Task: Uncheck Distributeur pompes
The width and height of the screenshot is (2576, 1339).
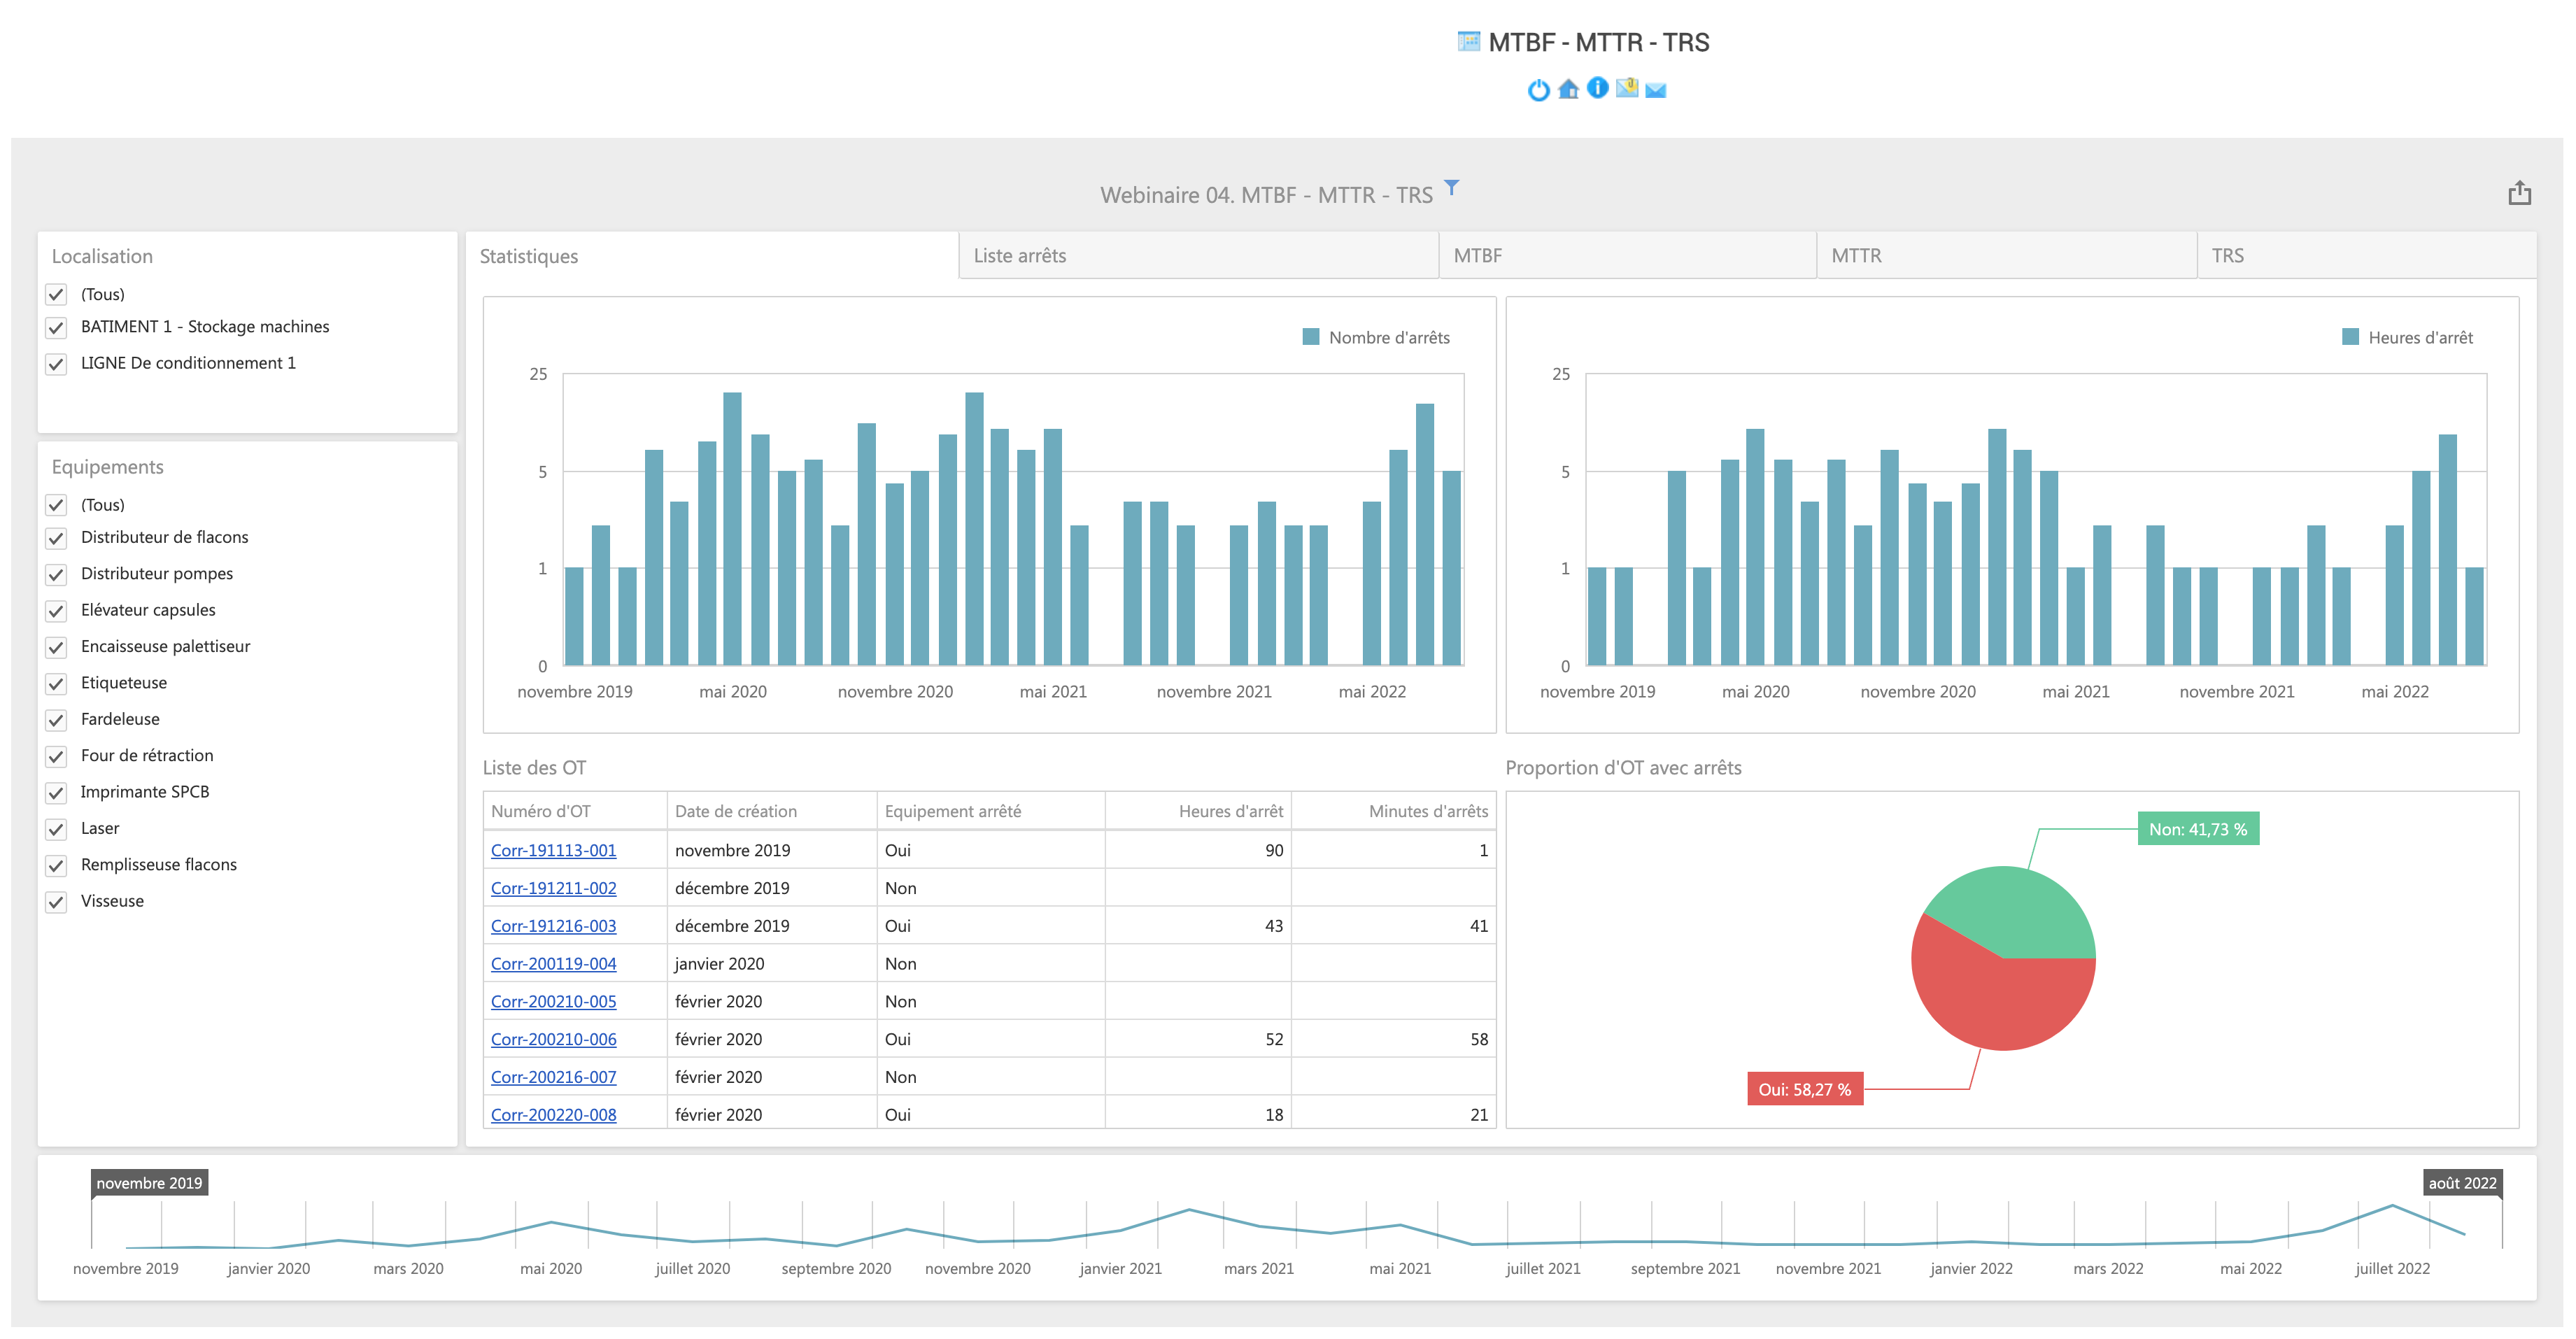Action: point(57,574)
